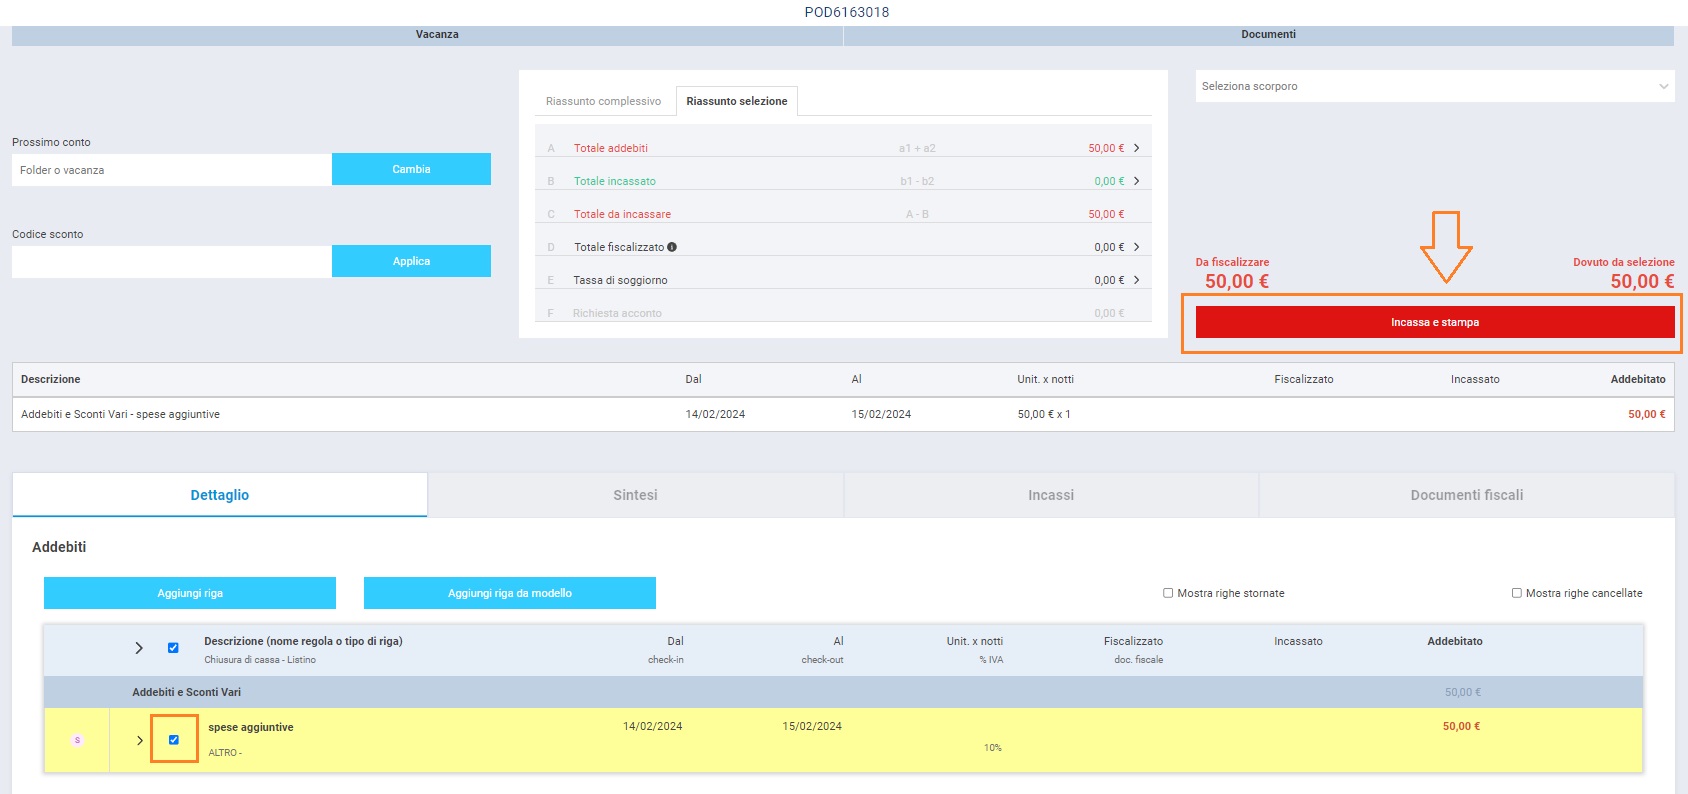Viewport: 1688px width, 794px height.
Task: Click the info icon beside Totale fiscalizzato
Action: (x=672, y=247)
